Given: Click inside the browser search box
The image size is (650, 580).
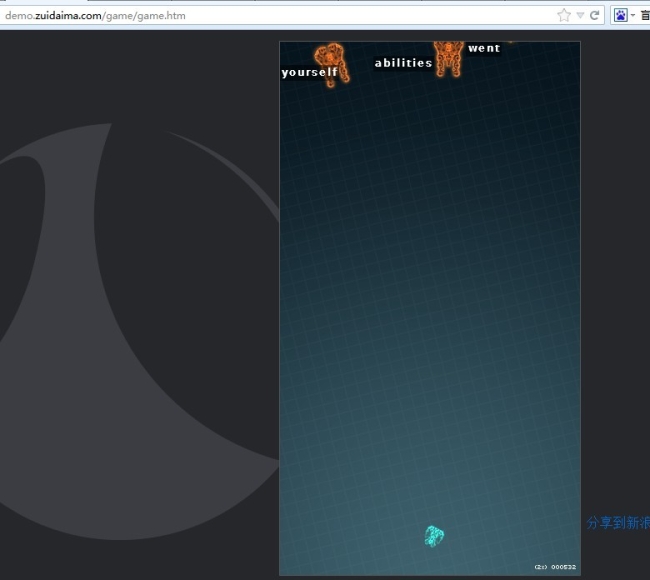Looking at the screenshot, I should tap(644, 15).
